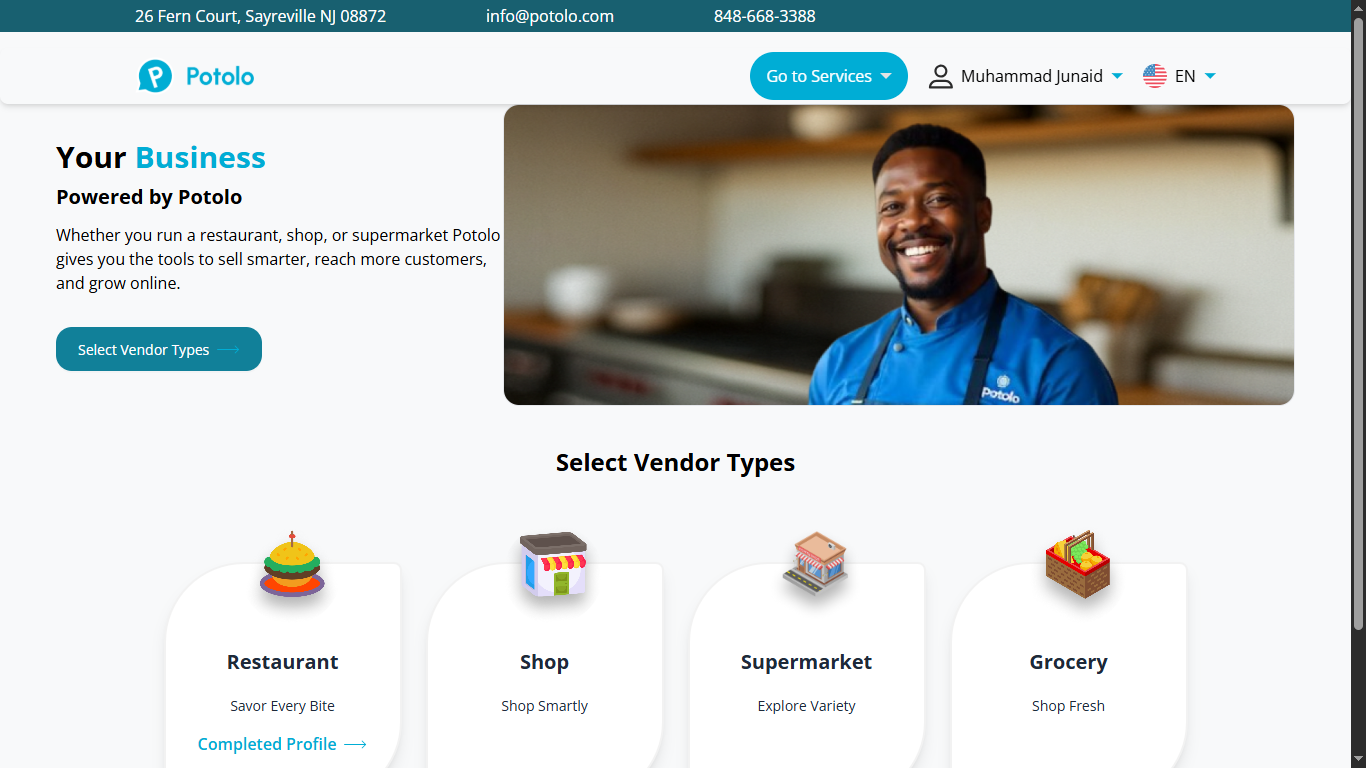Select the Restaurant burger icon

pos(293,564)
